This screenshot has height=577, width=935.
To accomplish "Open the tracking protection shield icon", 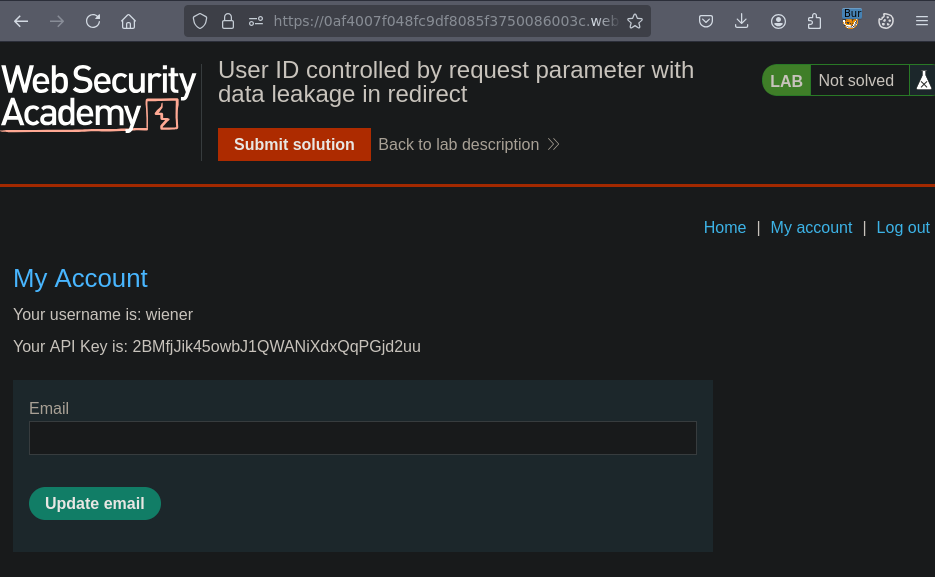I will [200, 21].
